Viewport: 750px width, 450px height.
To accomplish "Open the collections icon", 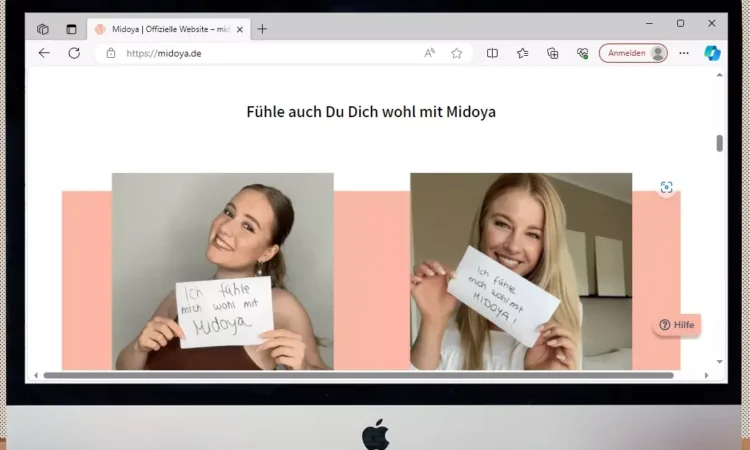I will (552, 53).
